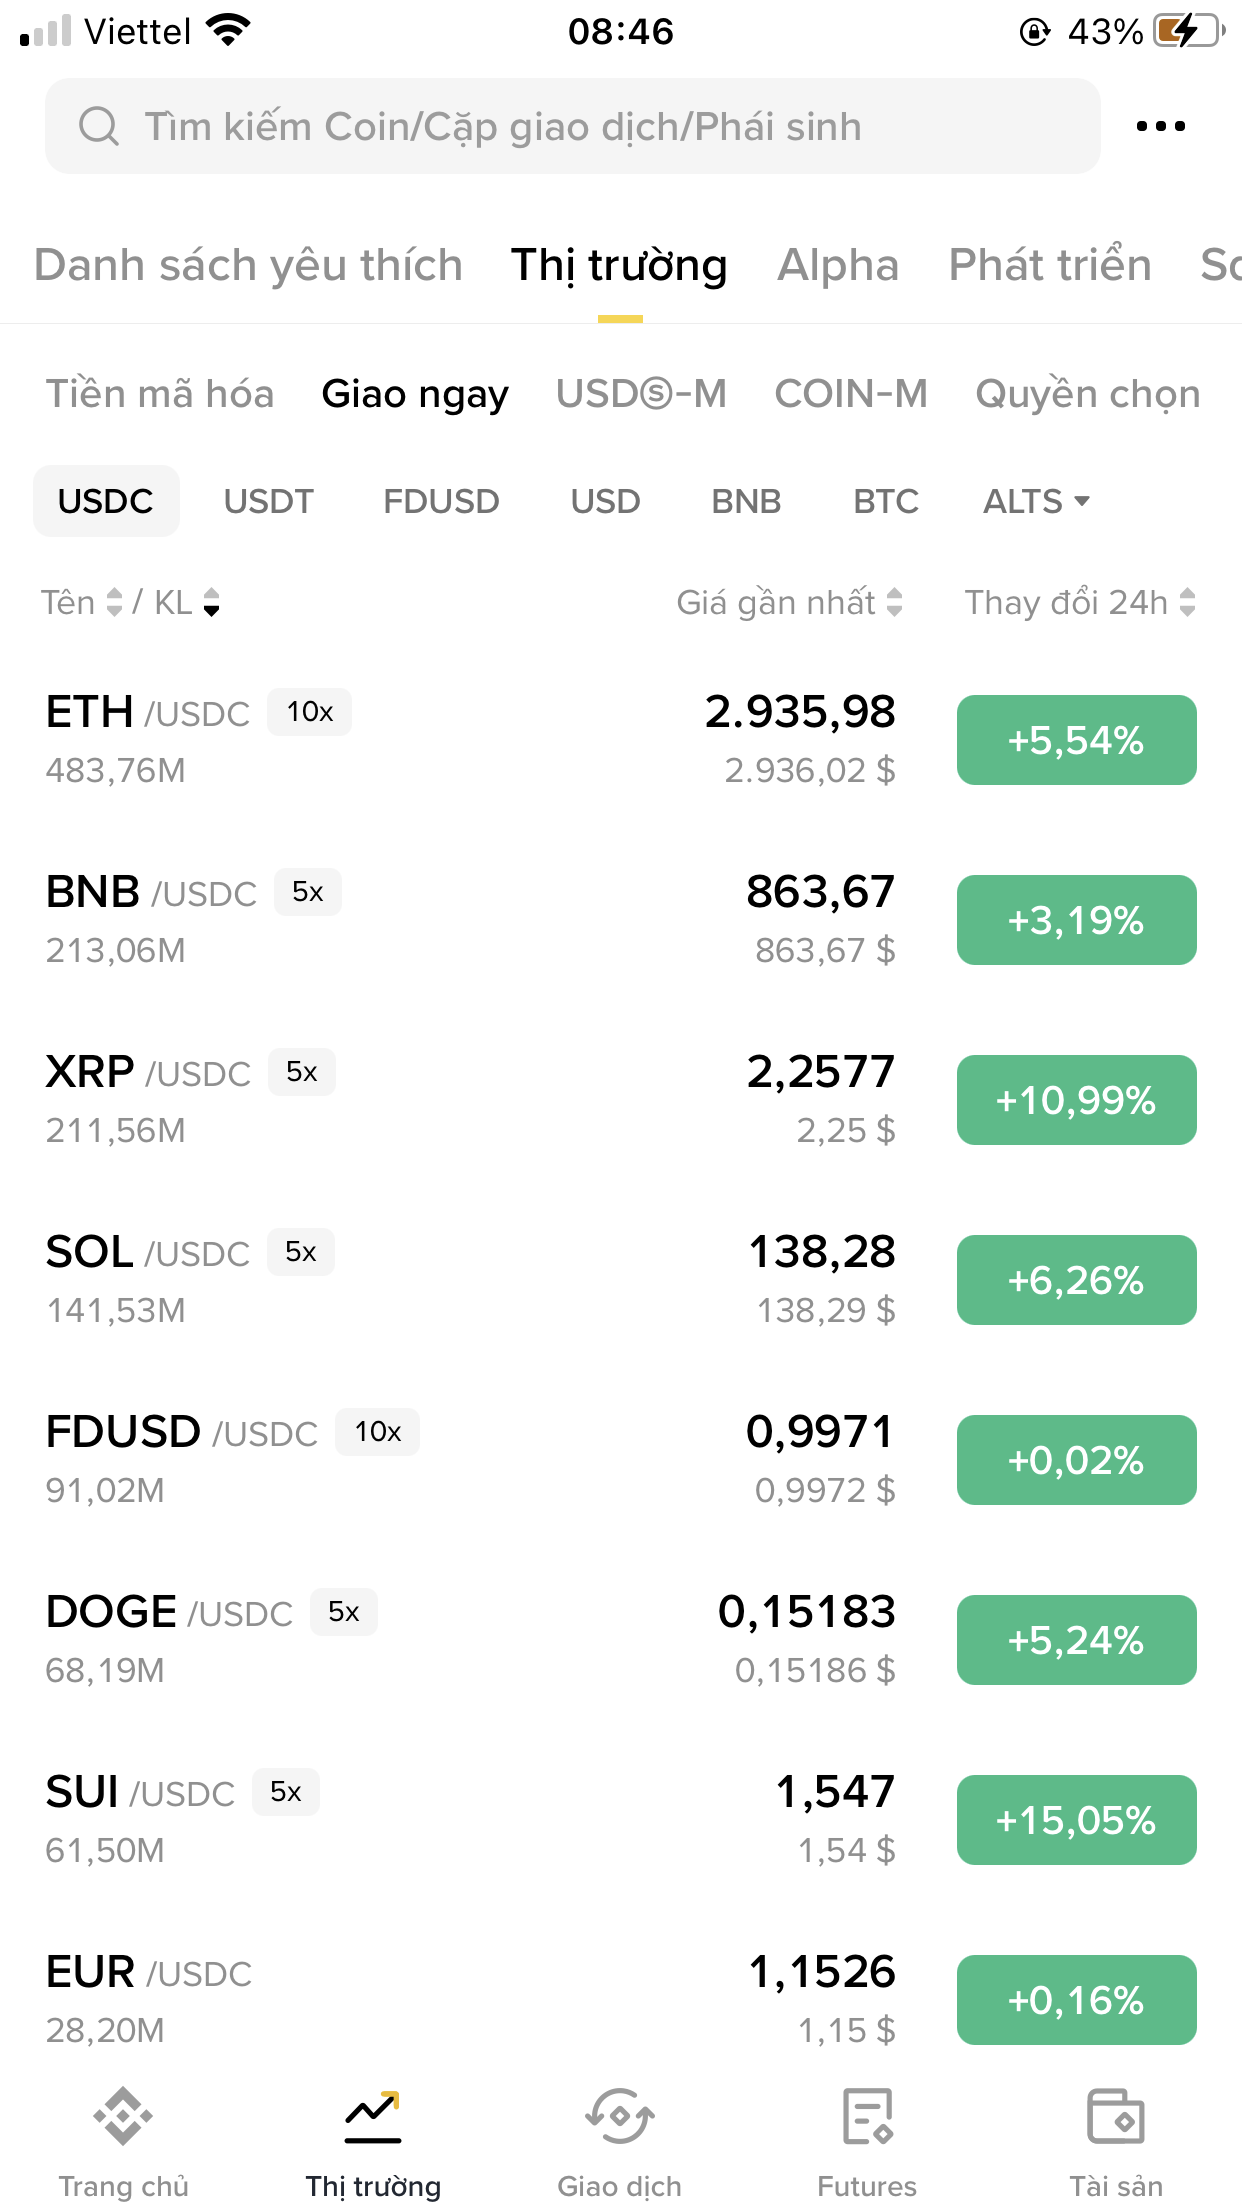
Task: Switch to Danh sách yêu thích tab
Action: point(248,265)
